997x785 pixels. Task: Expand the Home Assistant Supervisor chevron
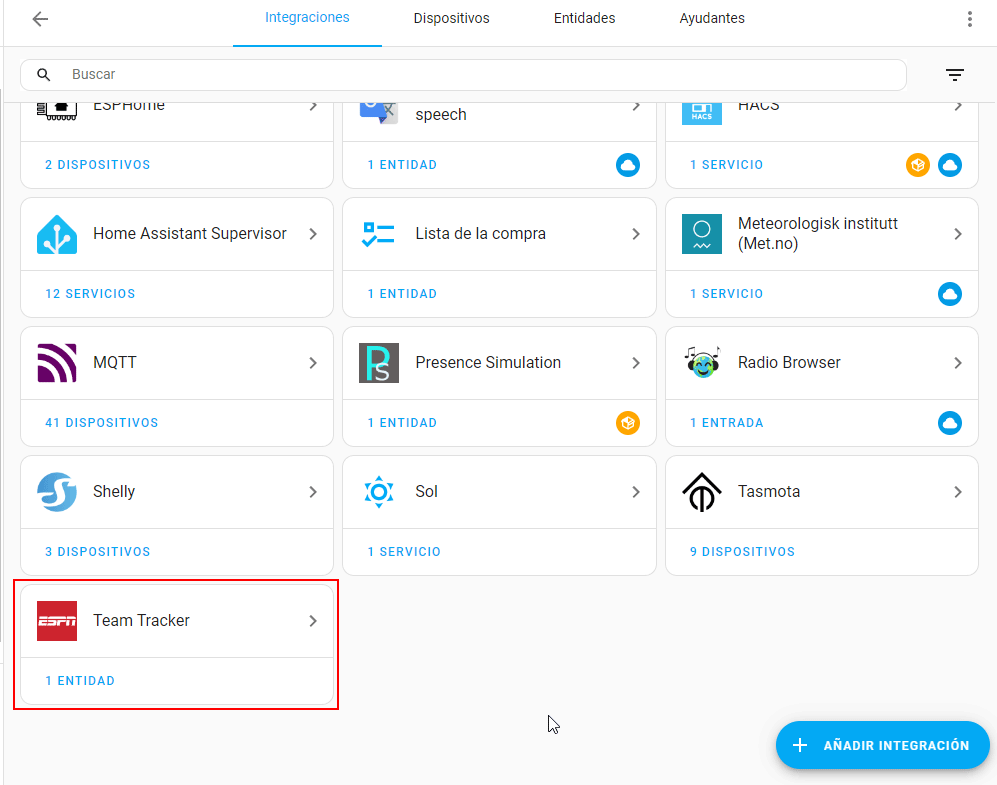pos(313,234)
